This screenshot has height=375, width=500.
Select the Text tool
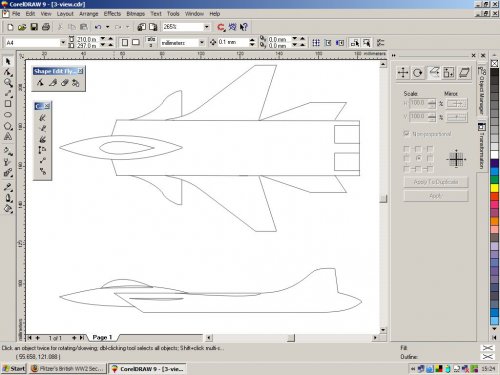(8, 136)
